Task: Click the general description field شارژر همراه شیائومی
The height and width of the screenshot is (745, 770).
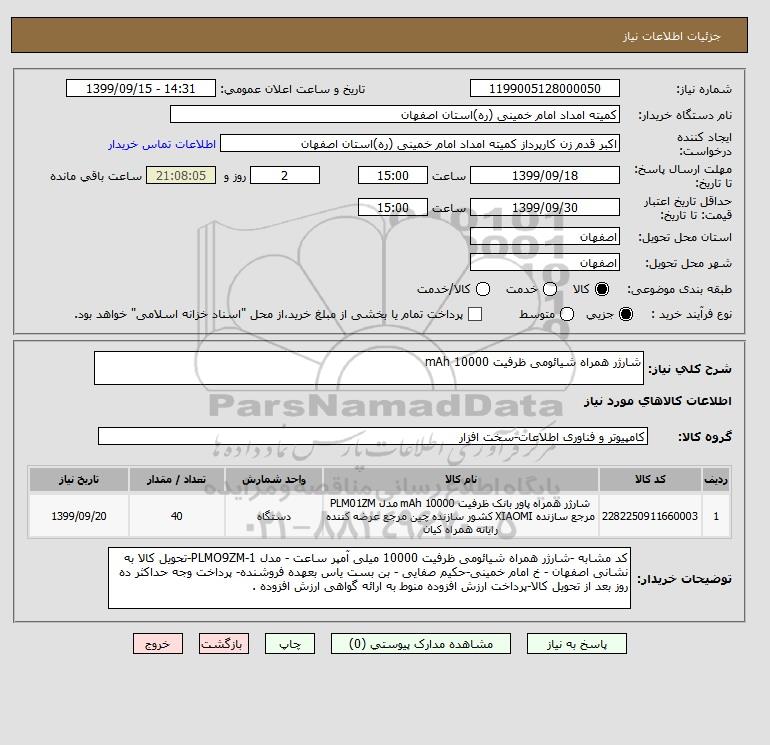Action: point(369,368)
